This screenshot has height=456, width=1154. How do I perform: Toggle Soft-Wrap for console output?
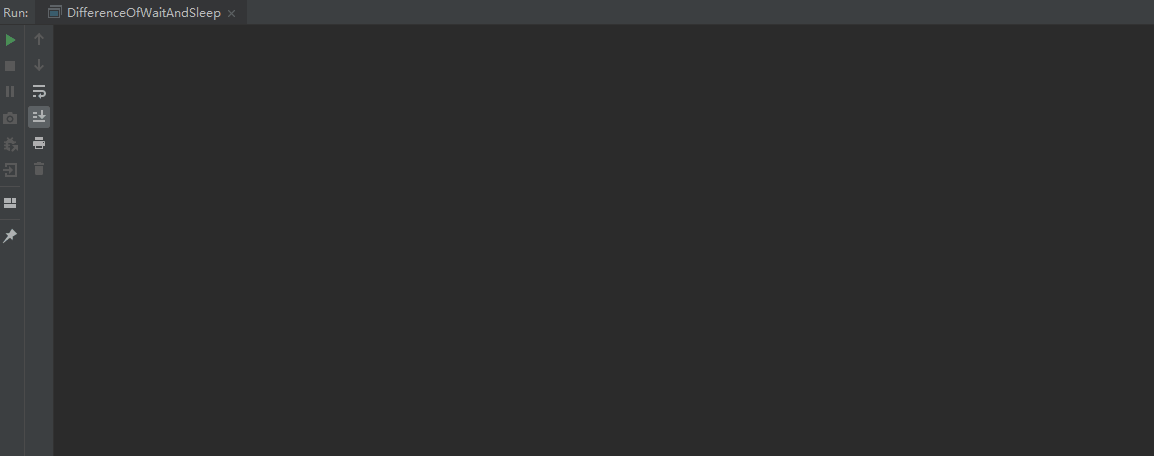pyautogui.click(x=39, y=91)
